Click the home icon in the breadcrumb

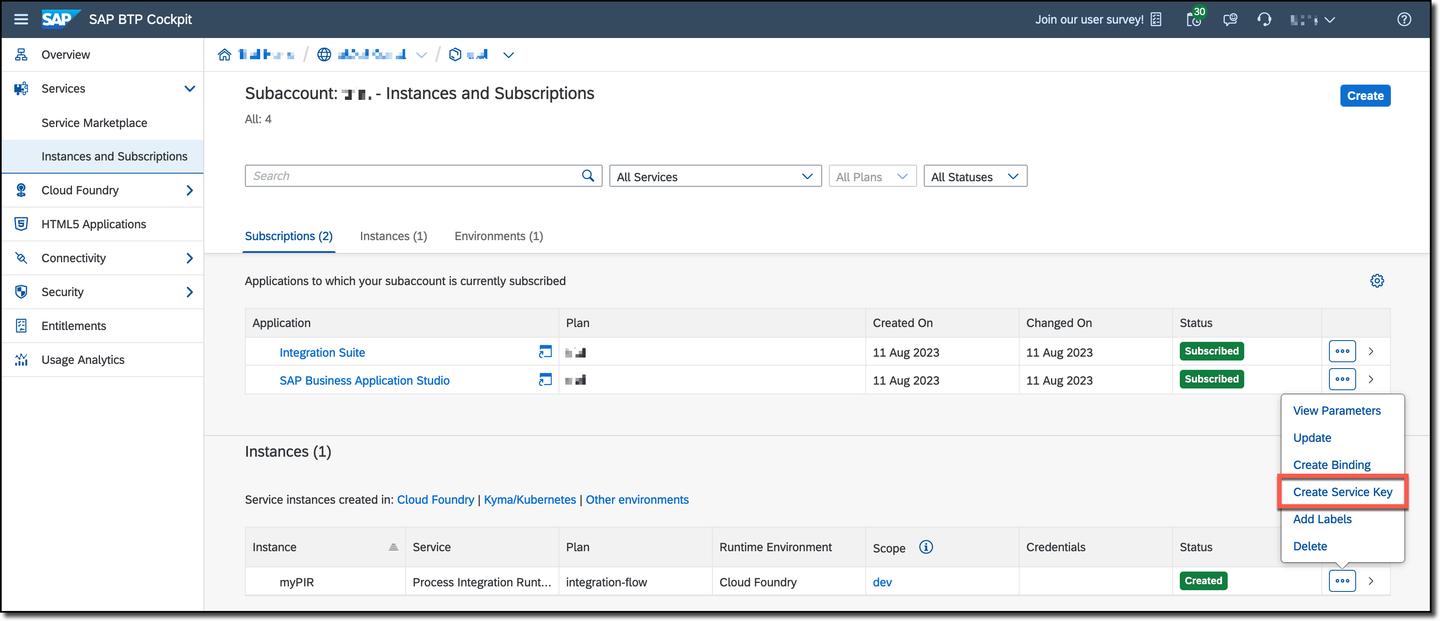click(225, 55)
